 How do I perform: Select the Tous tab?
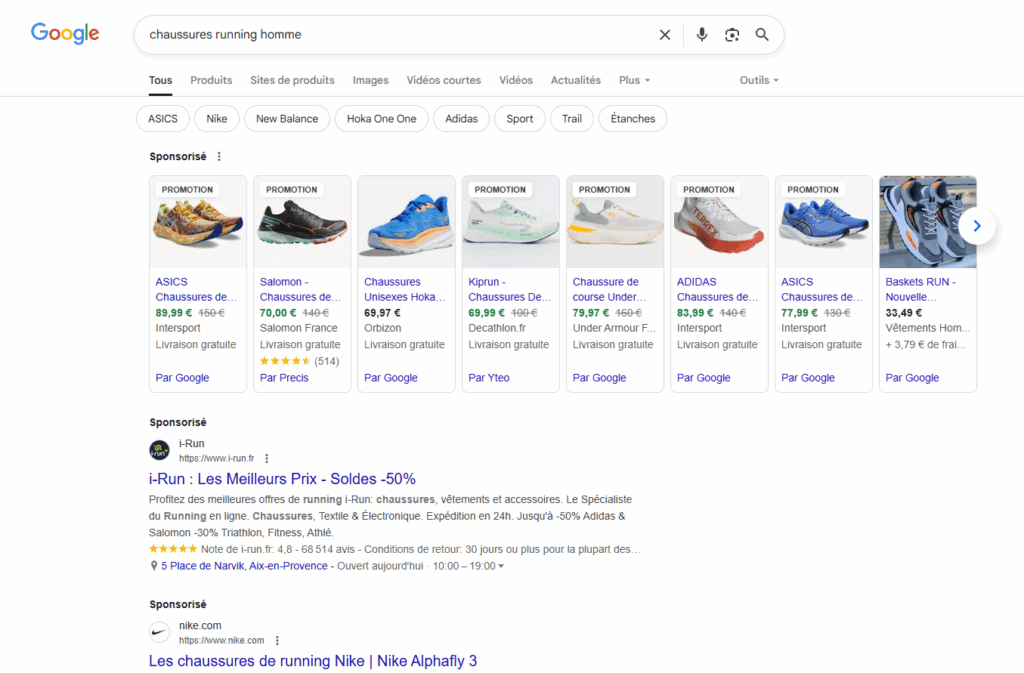160,80
